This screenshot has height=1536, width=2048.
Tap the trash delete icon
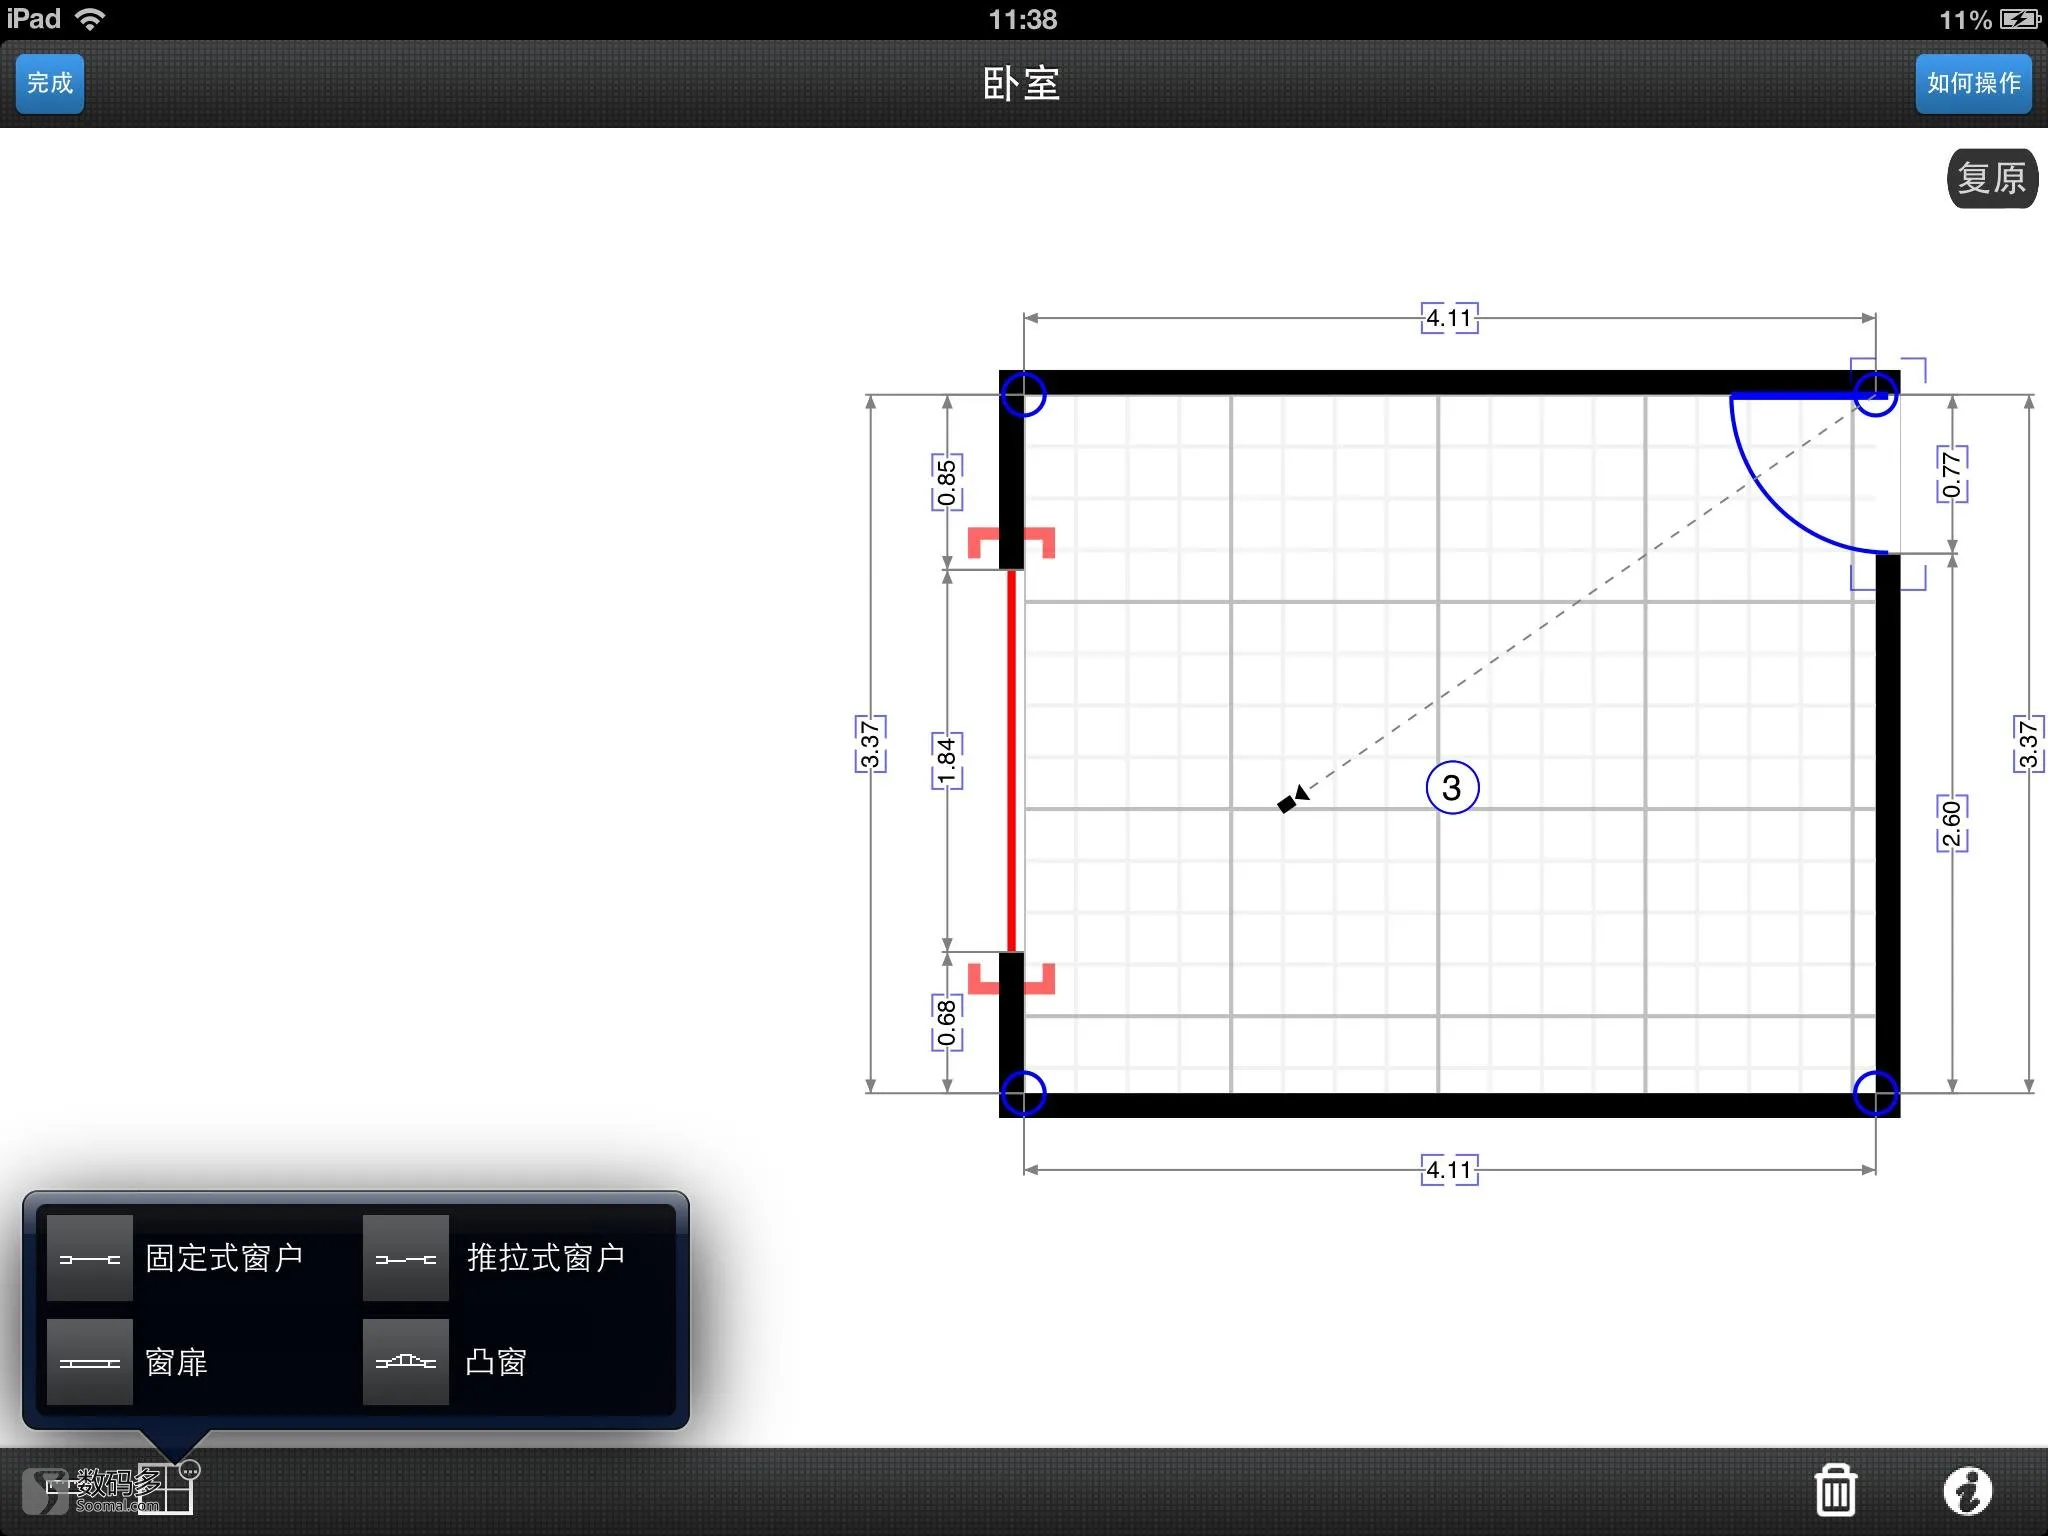[x=1835, y=1490]
